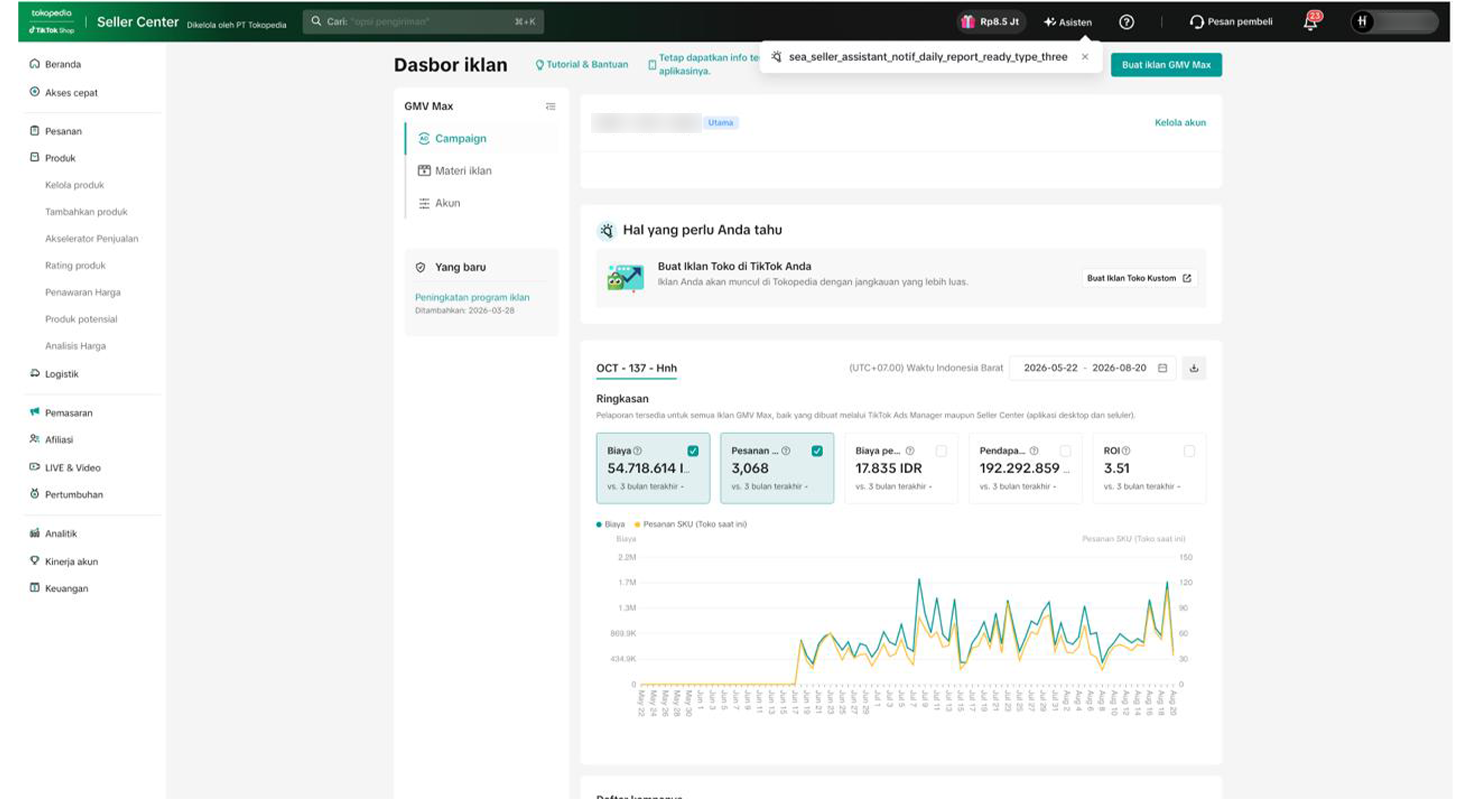Open Peningkatan program iklan link

[x=472, y=297]
